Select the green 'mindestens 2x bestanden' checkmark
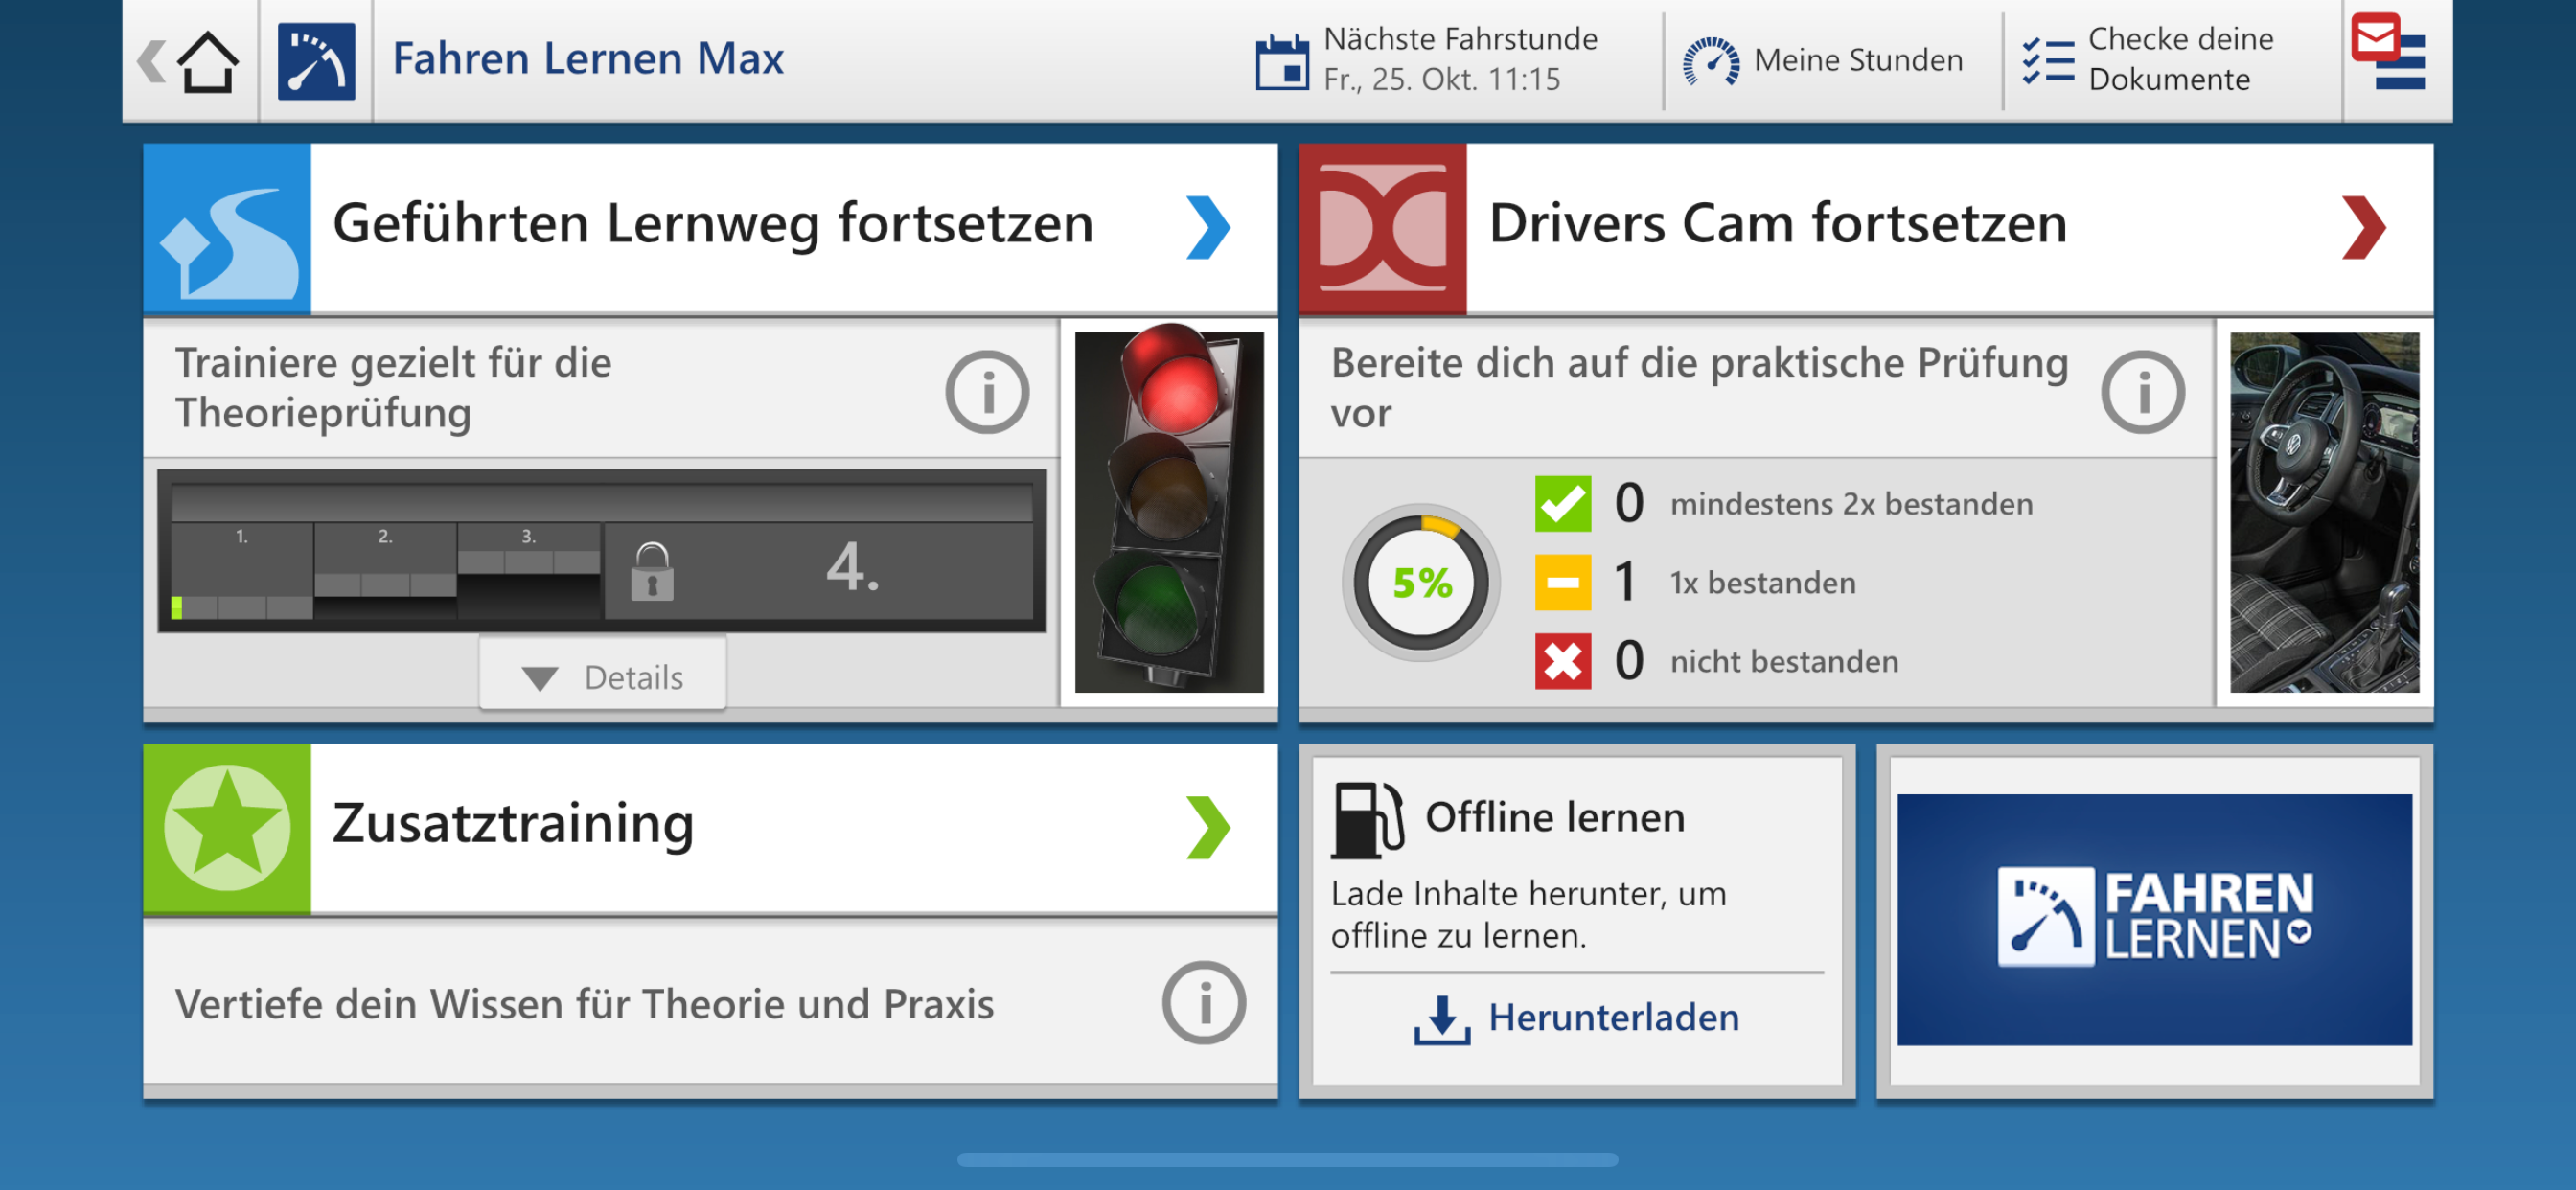This screenshot has width=2576, height=1190. 1562,504
